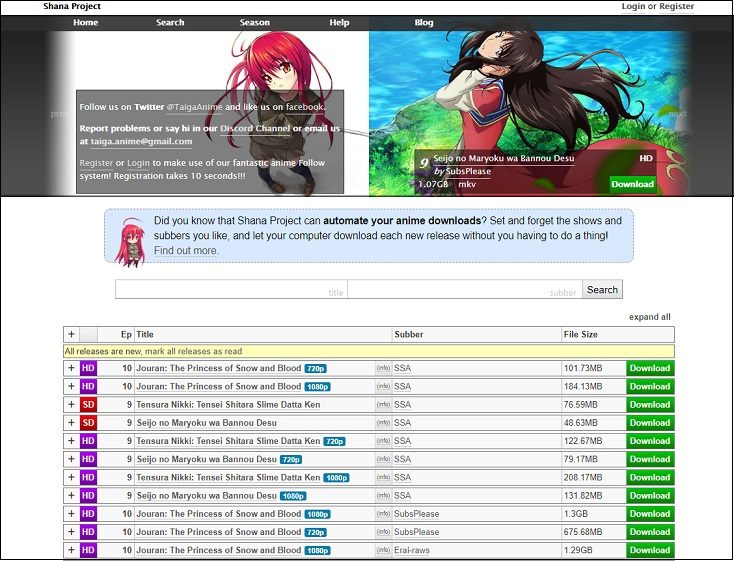This screenshot has width=734, height=561.
Task: Open info for Erai-raws 1.29GB release
Action: tap(383, 550)
